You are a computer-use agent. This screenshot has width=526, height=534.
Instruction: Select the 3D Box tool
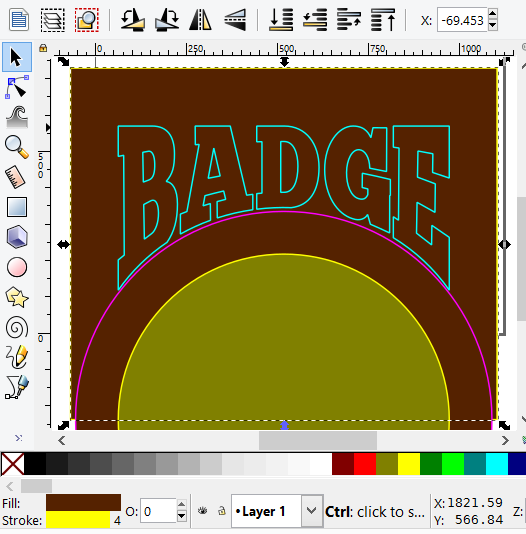click(x=17, y=236)
